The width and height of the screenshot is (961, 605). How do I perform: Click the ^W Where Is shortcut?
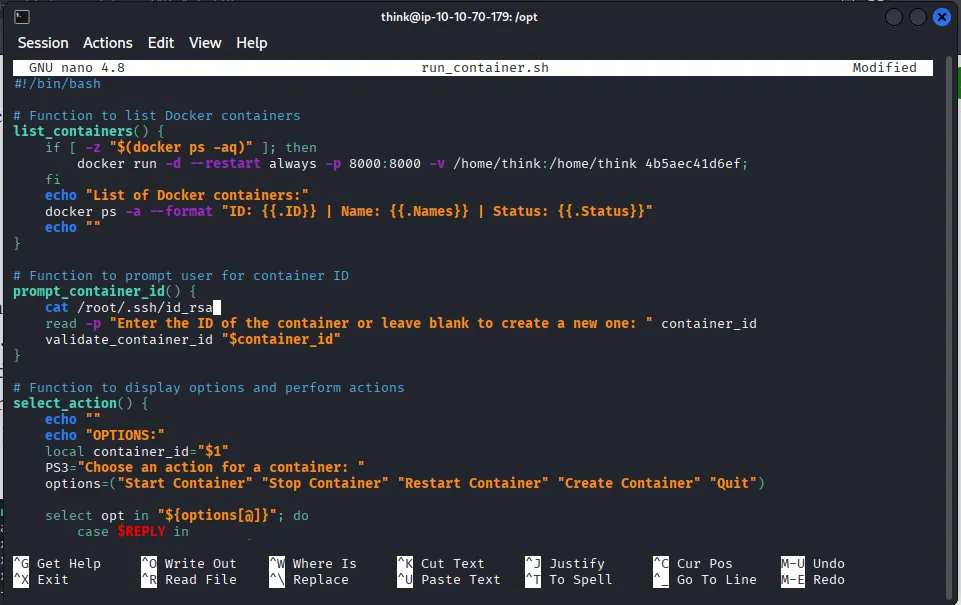click(313, 563)
